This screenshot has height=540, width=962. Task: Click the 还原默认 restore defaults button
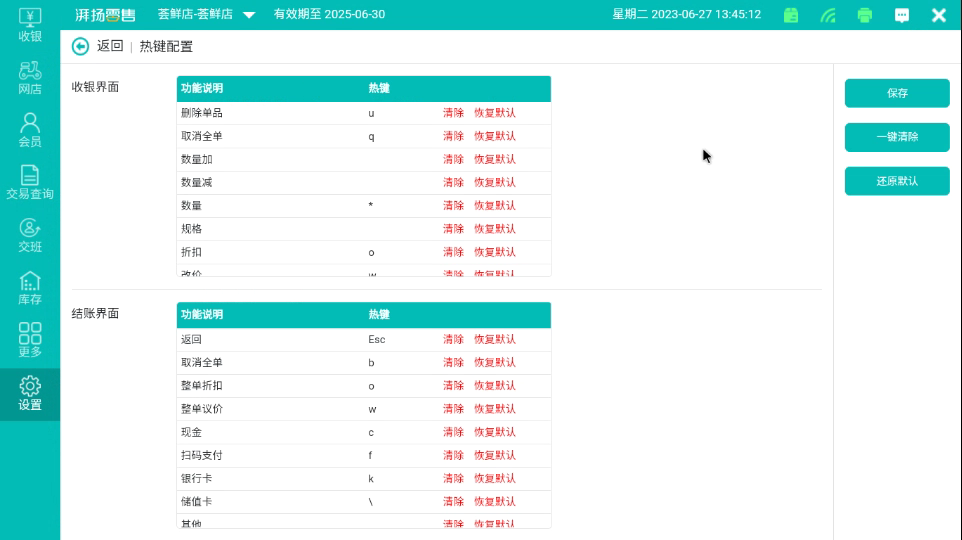897,181
